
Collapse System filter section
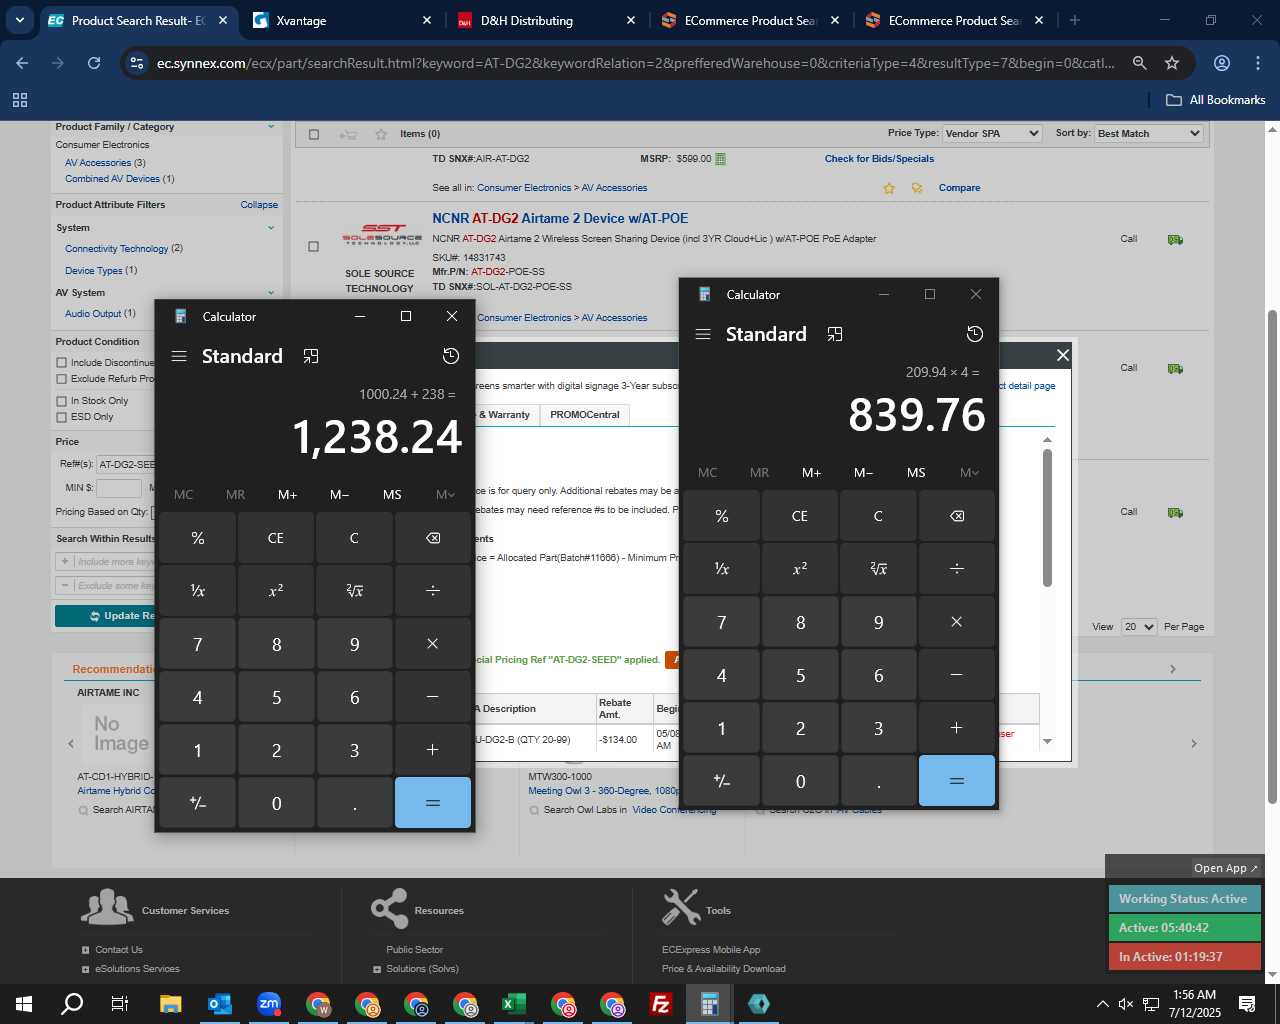(271, 228)
